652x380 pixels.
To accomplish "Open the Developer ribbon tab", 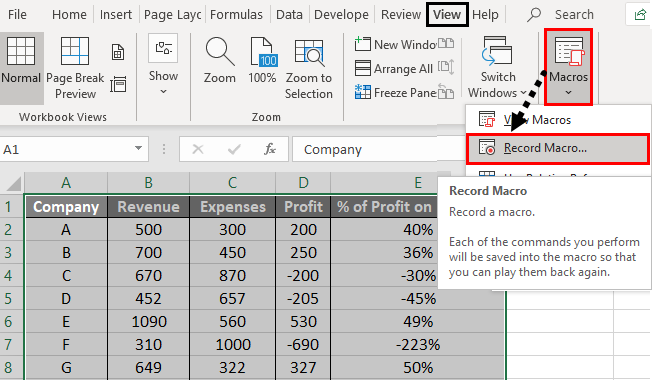I will [341, 15].
